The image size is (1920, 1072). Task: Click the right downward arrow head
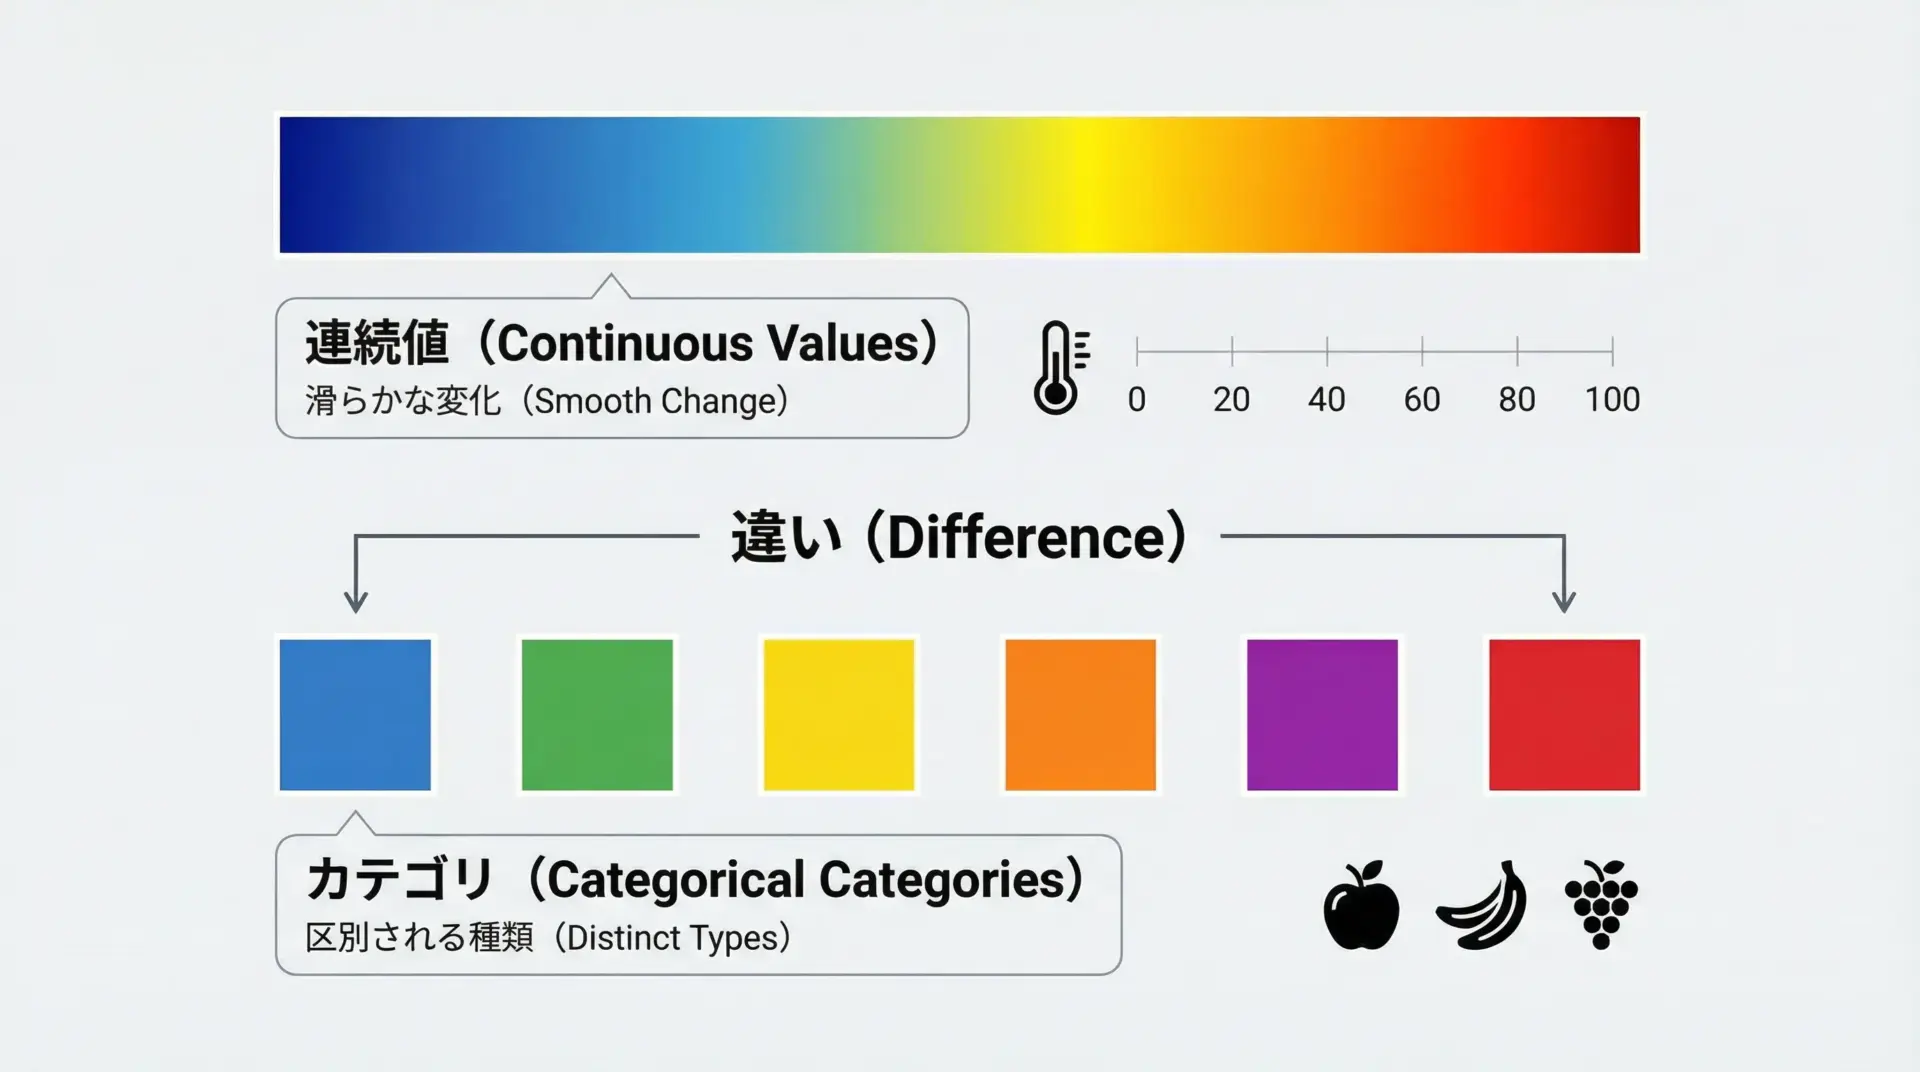[x=1564, y=601]
